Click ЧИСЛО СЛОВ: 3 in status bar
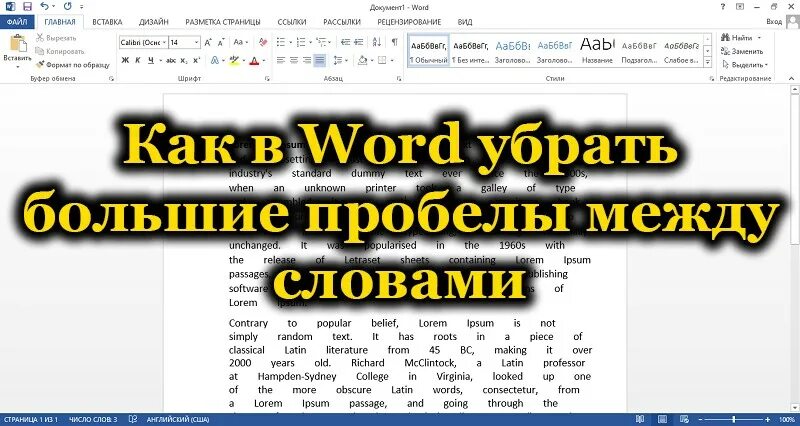 click(x=93, y=419)
